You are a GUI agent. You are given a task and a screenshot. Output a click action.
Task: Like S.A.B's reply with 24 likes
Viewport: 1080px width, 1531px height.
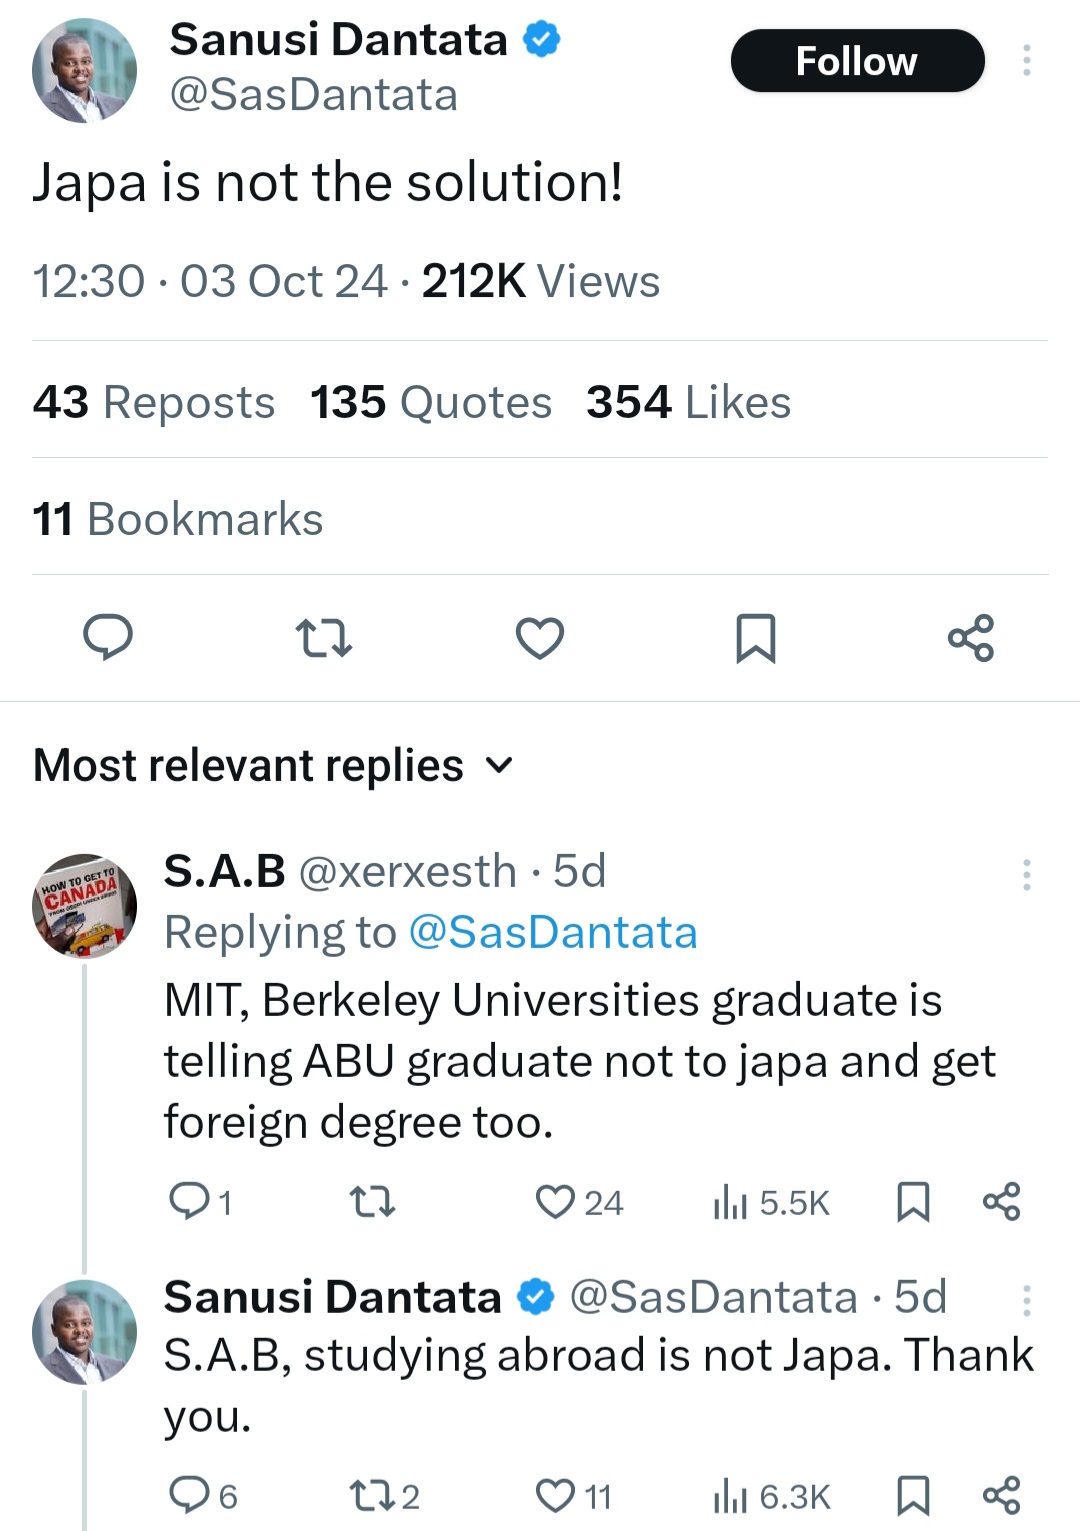tap(555, 1201)
